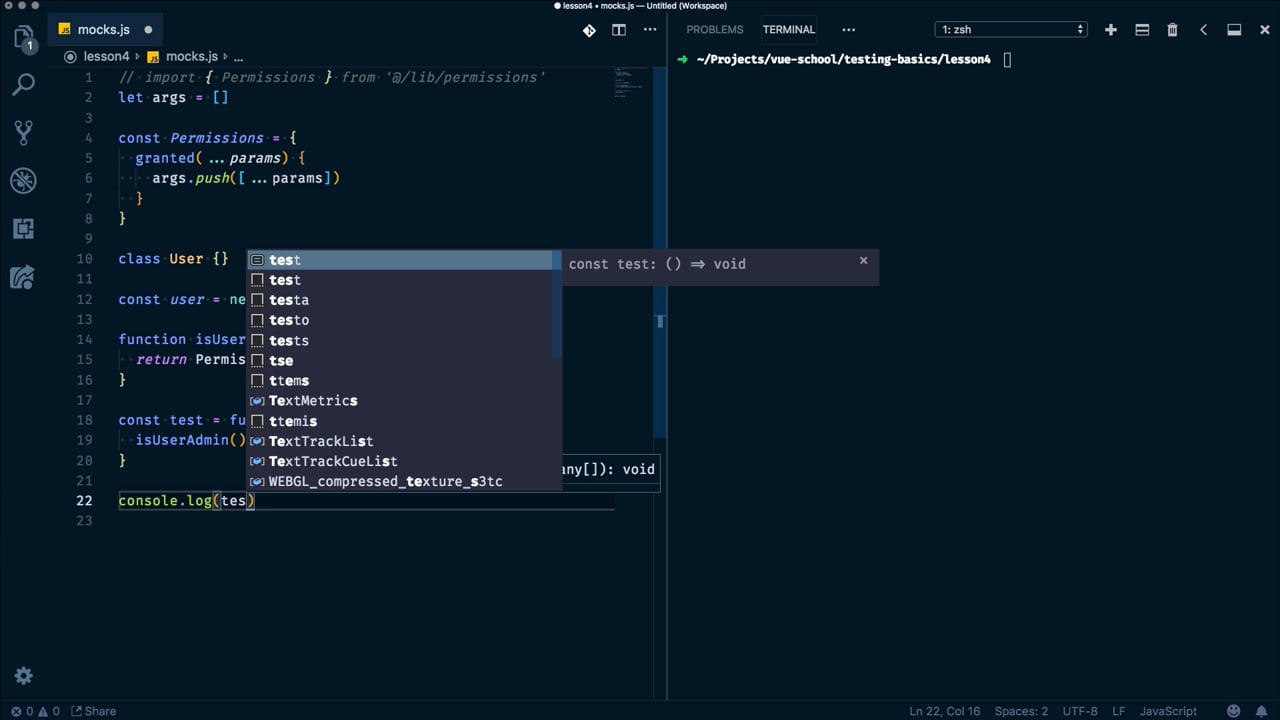Open the terminal selector dropdown '1: zsh'

coord(1011,30)
